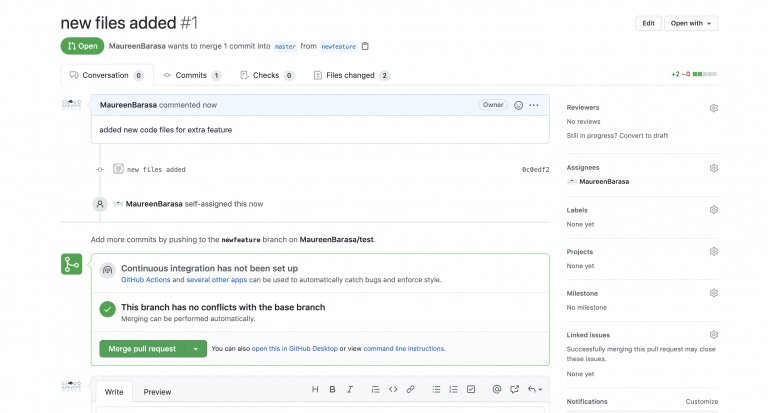768x413 pixels.
Task: Switch to the Files changed tab
Action: click(351, 75)
